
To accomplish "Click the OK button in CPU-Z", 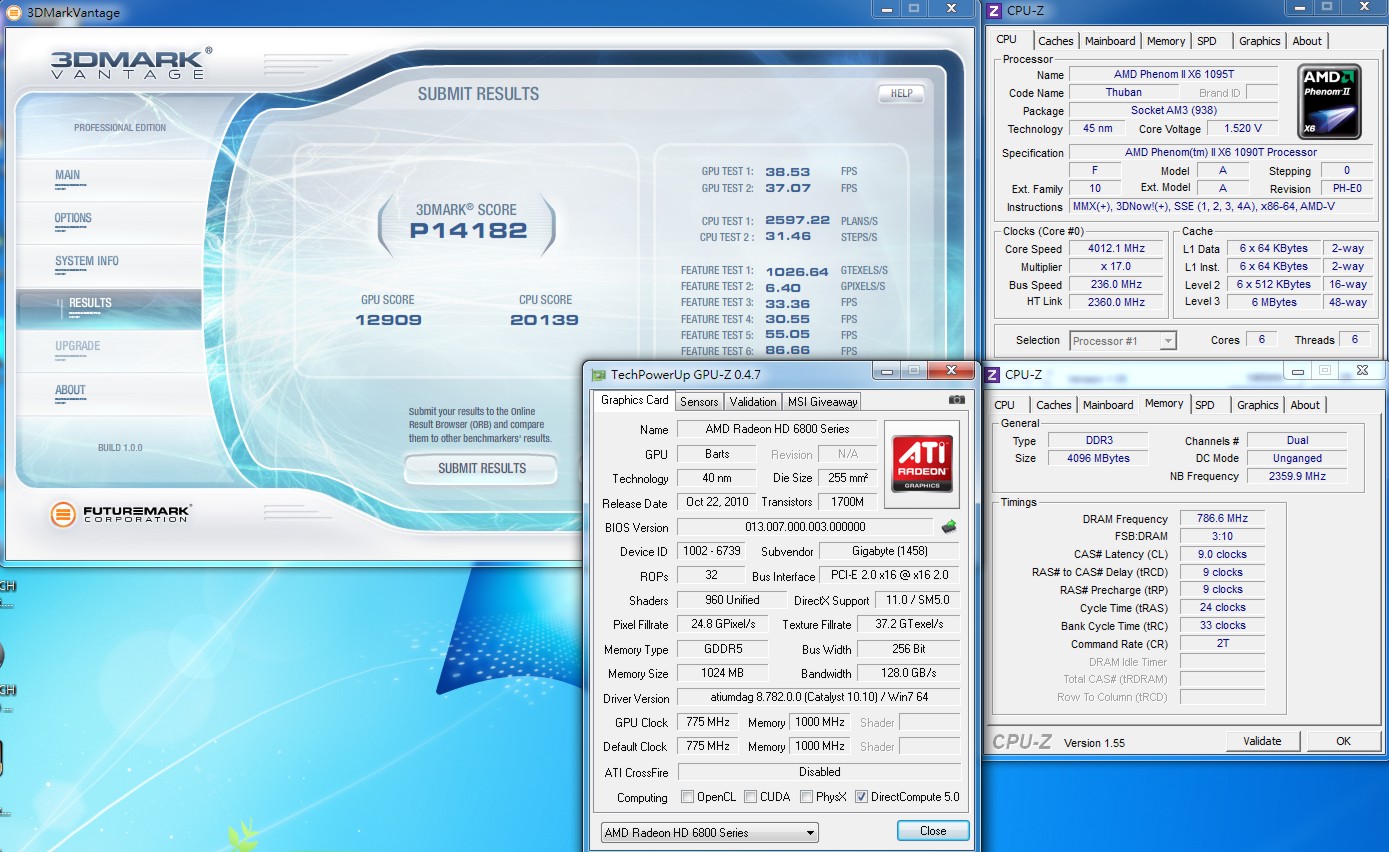I will (x=1343, y=741).
